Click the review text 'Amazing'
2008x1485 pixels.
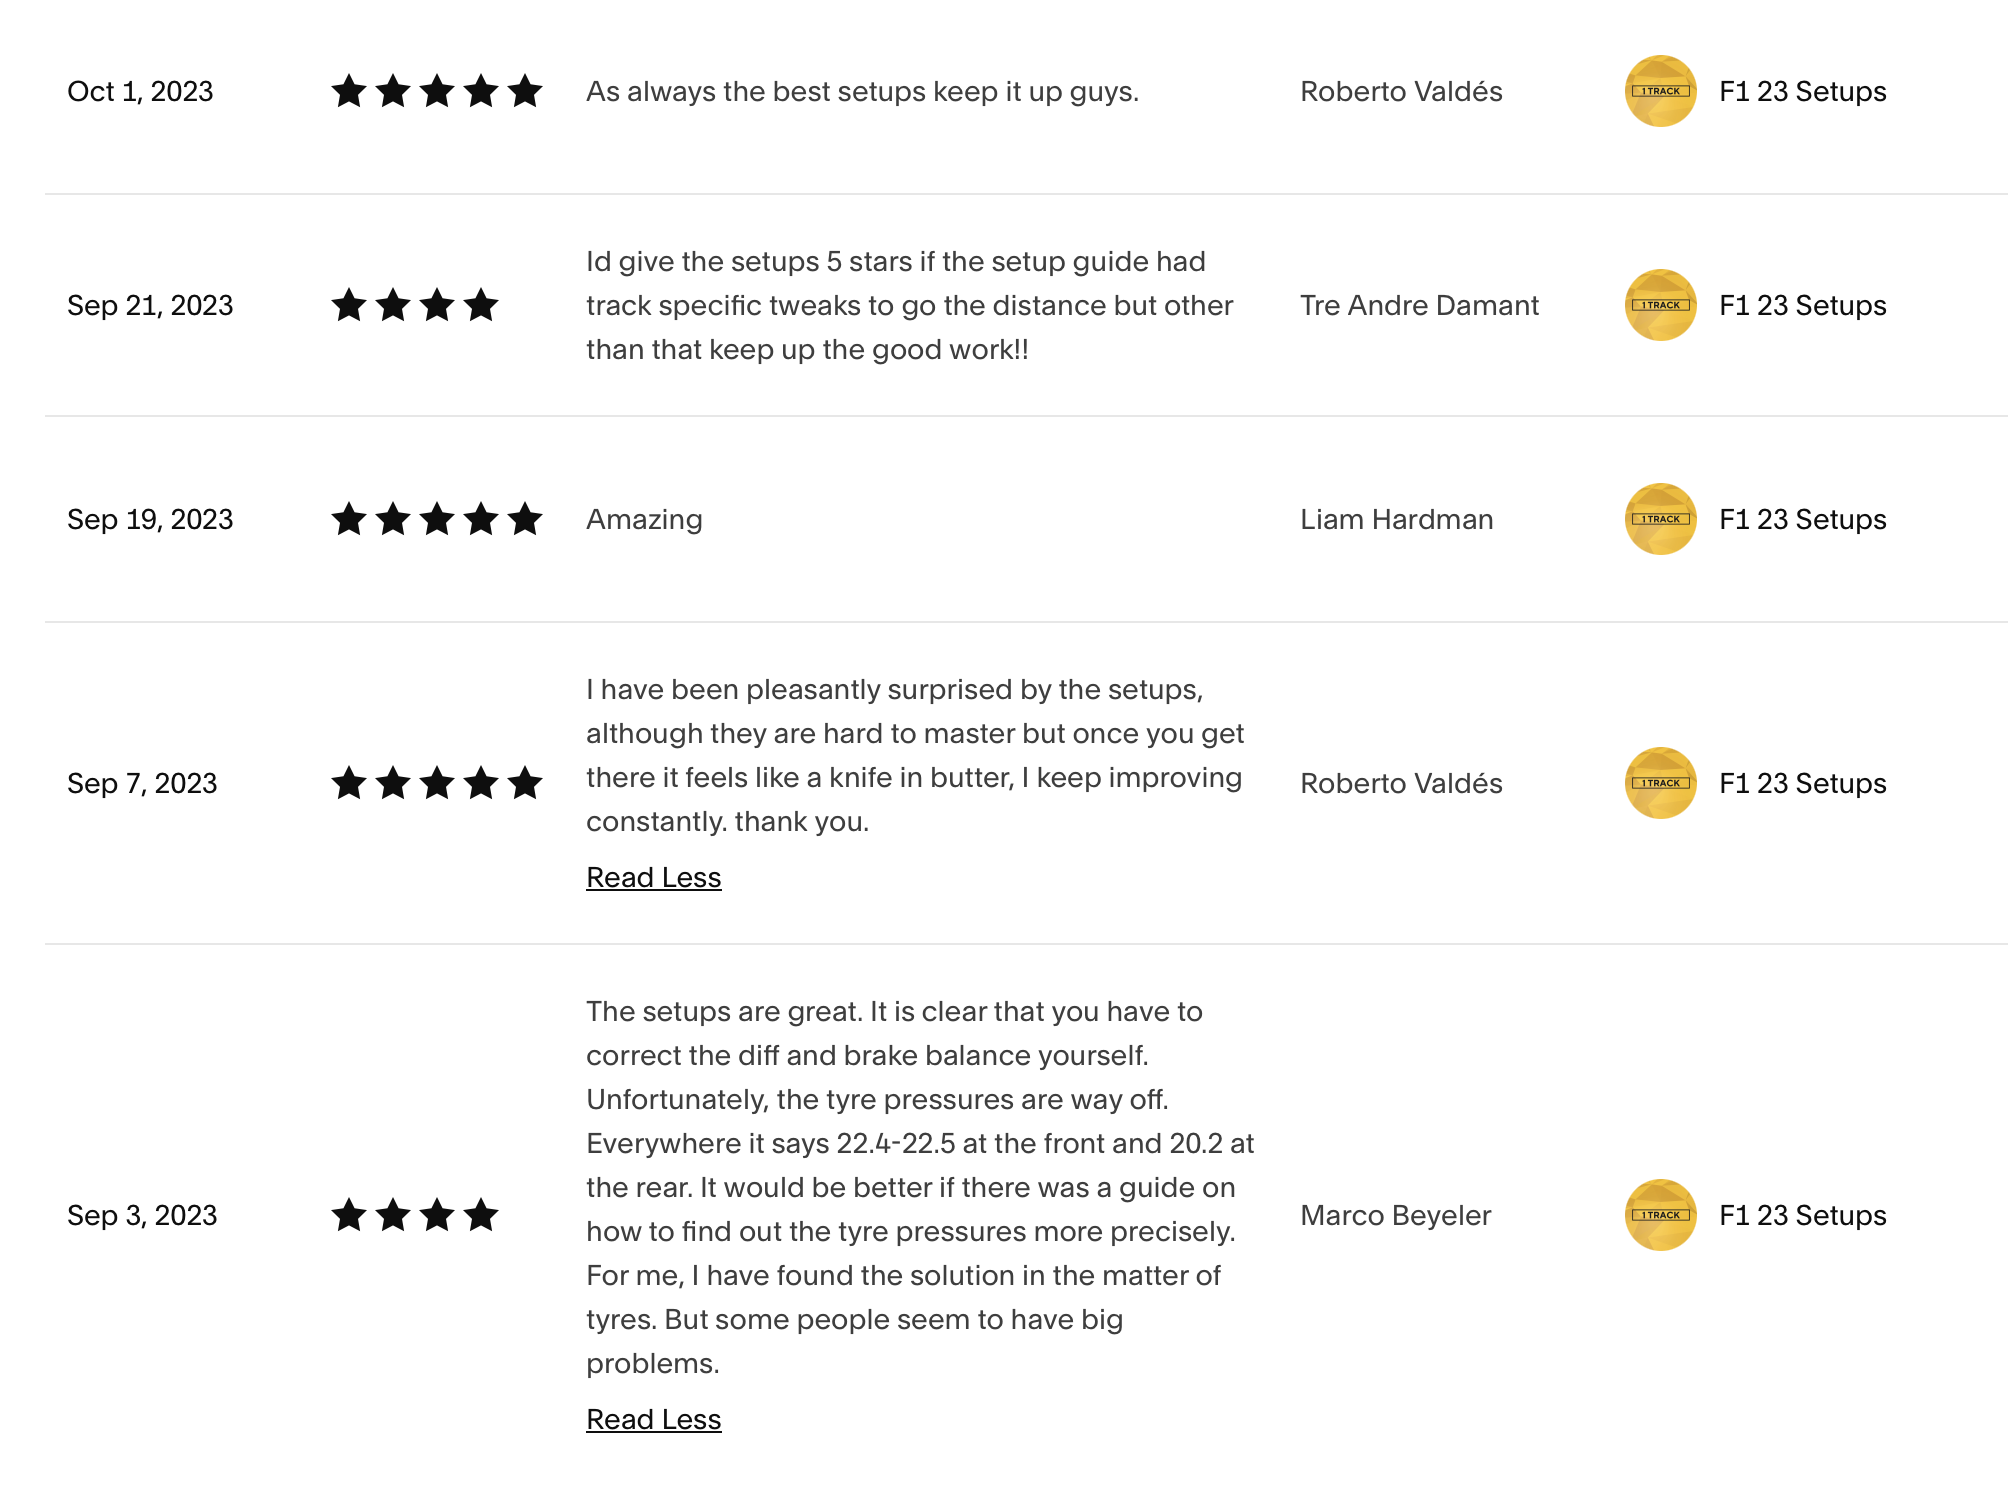click(644, 520)
